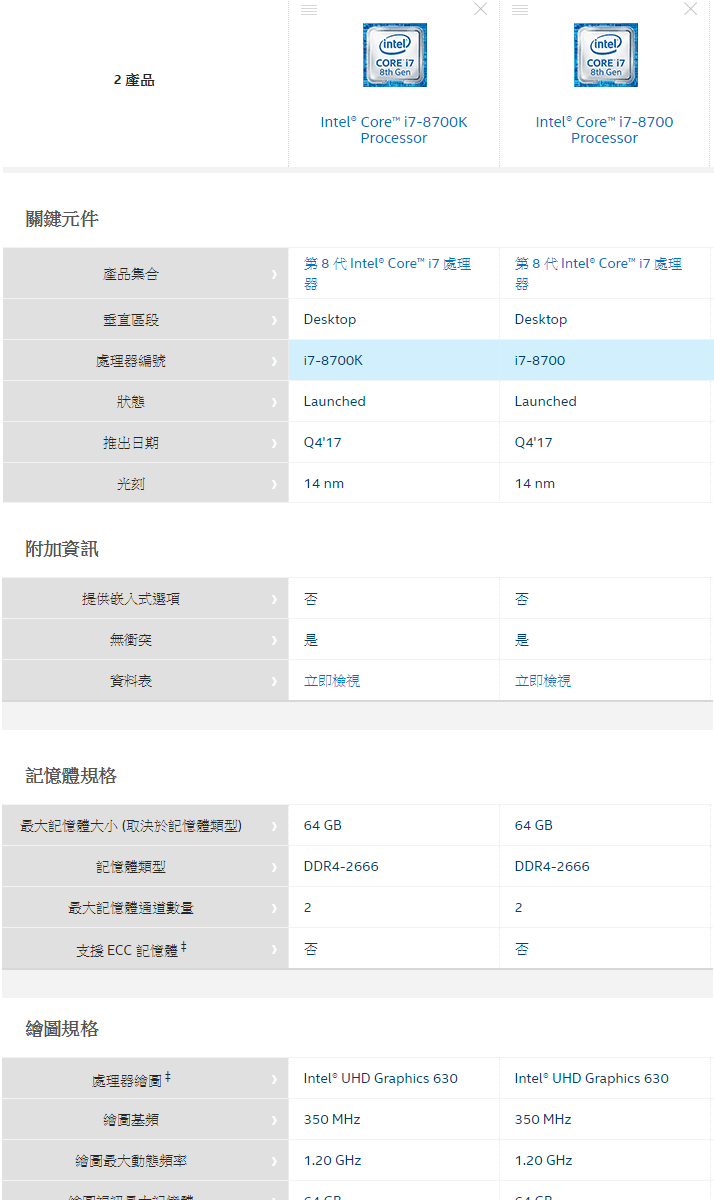Open i7-8700K product collection link

pyautogui.click(x=387, y=273)
